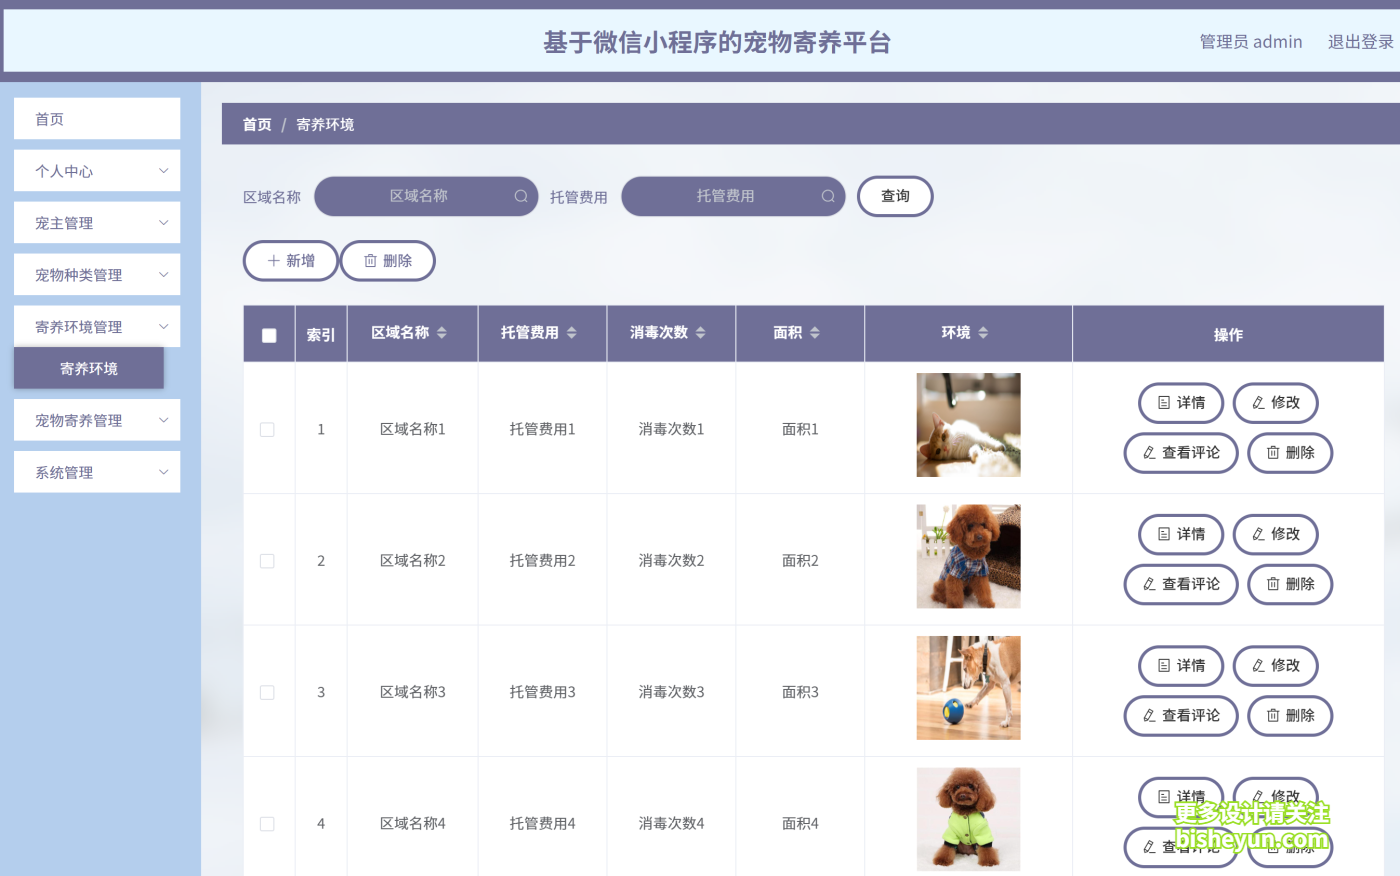Expand the 个人中心 sidebar menu

[96, 170]
